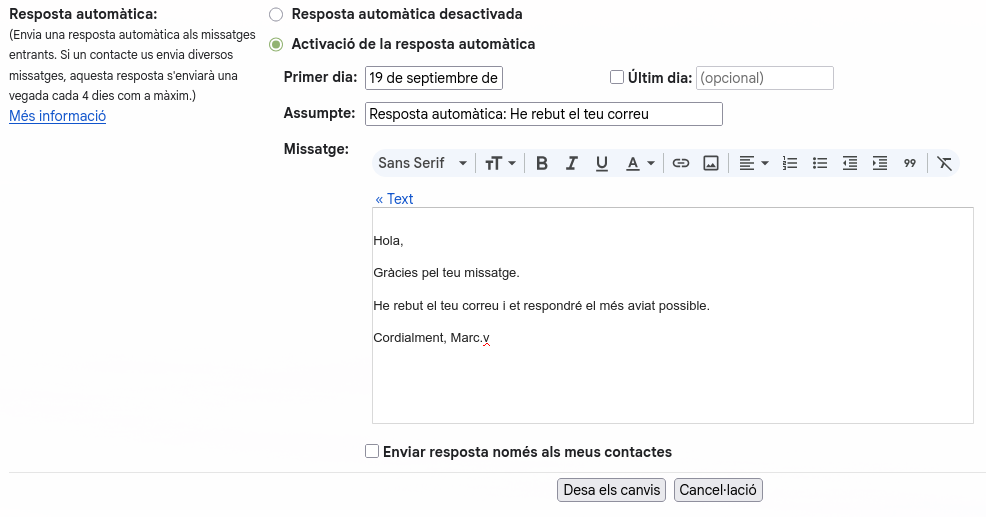Image resolution: width=986 pixels, height=517 pixels.
Task: Apply italic formatting to message
Action: 572,163
